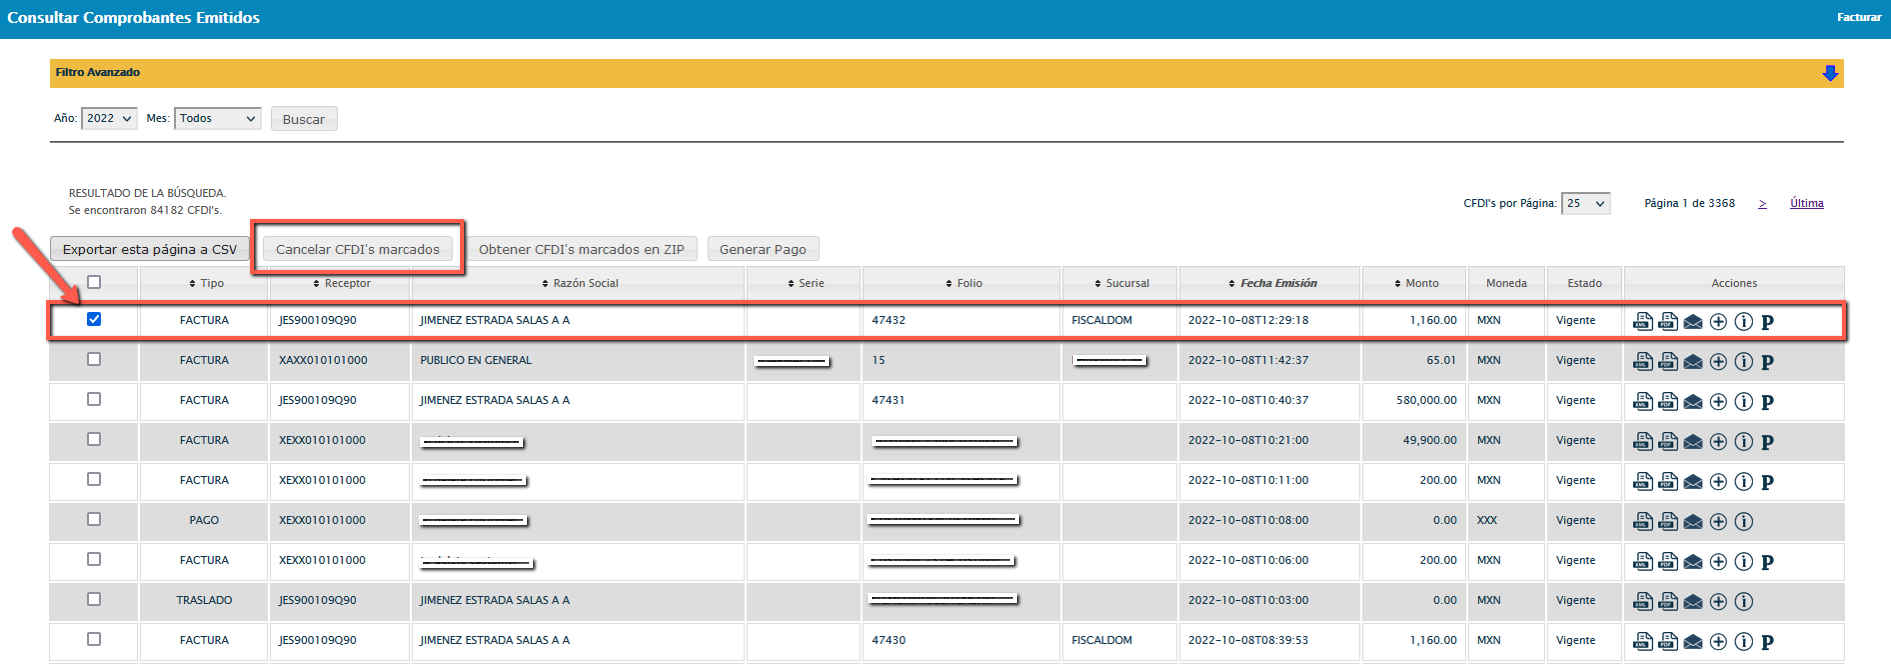Click the P payment icon for folio 47430

pos(1767,642)
